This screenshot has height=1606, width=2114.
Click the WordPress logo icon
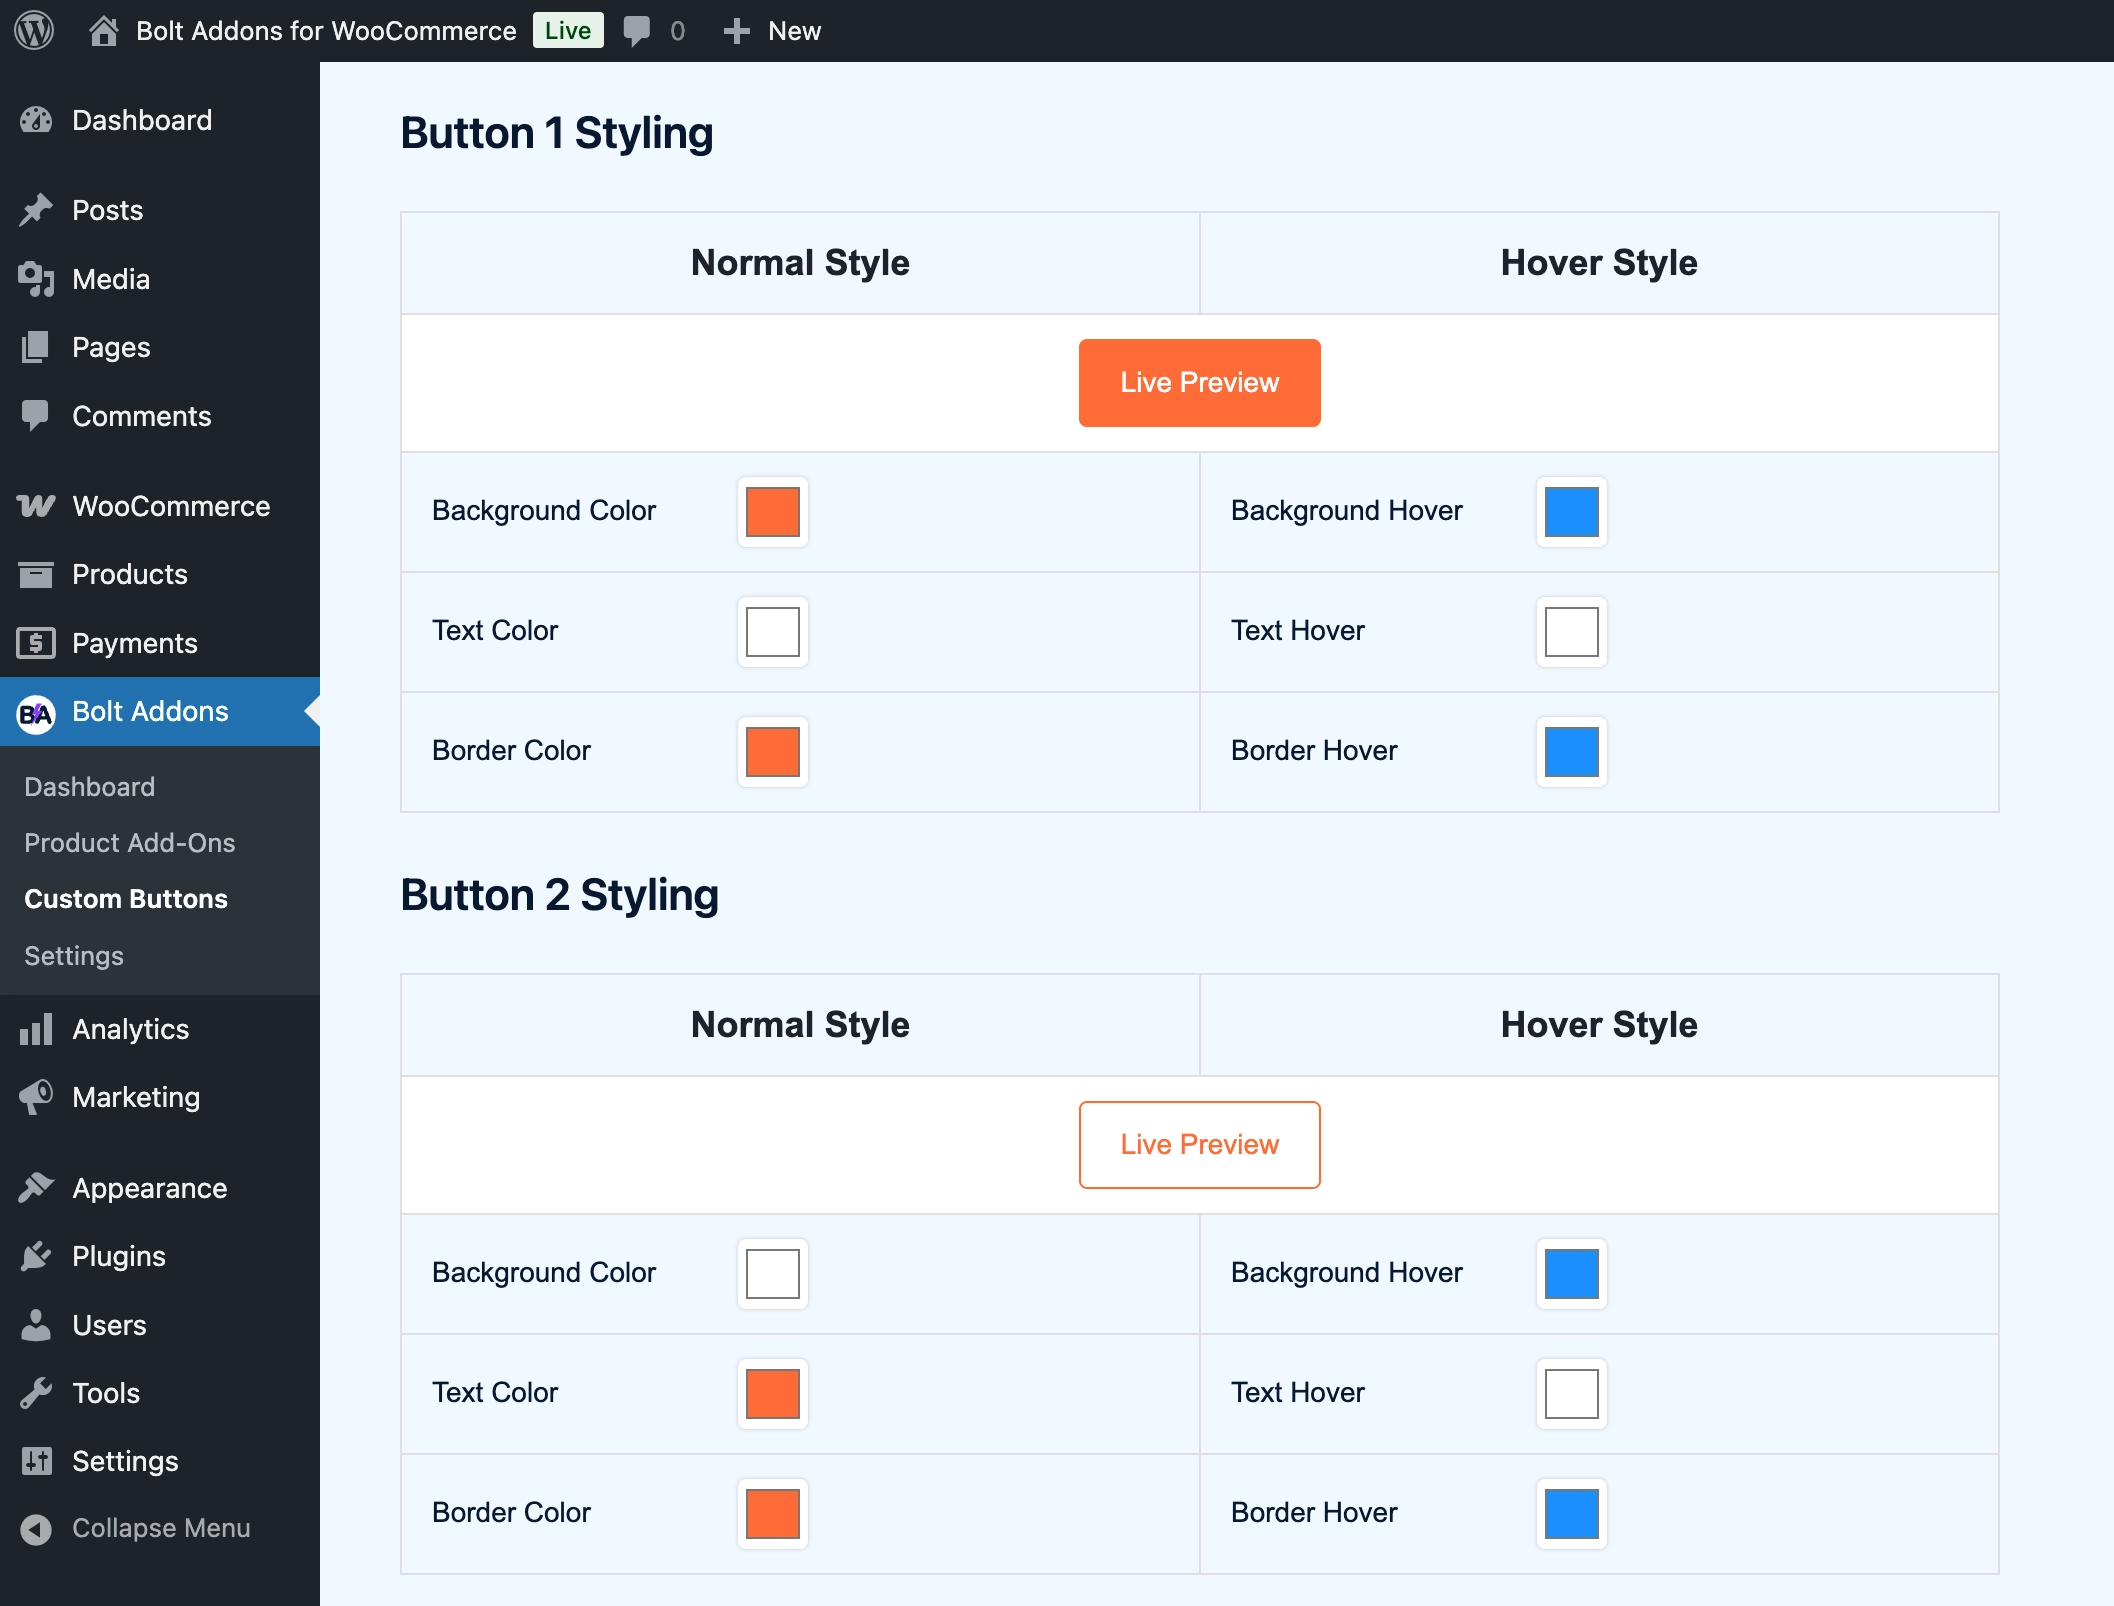(34, 30)
